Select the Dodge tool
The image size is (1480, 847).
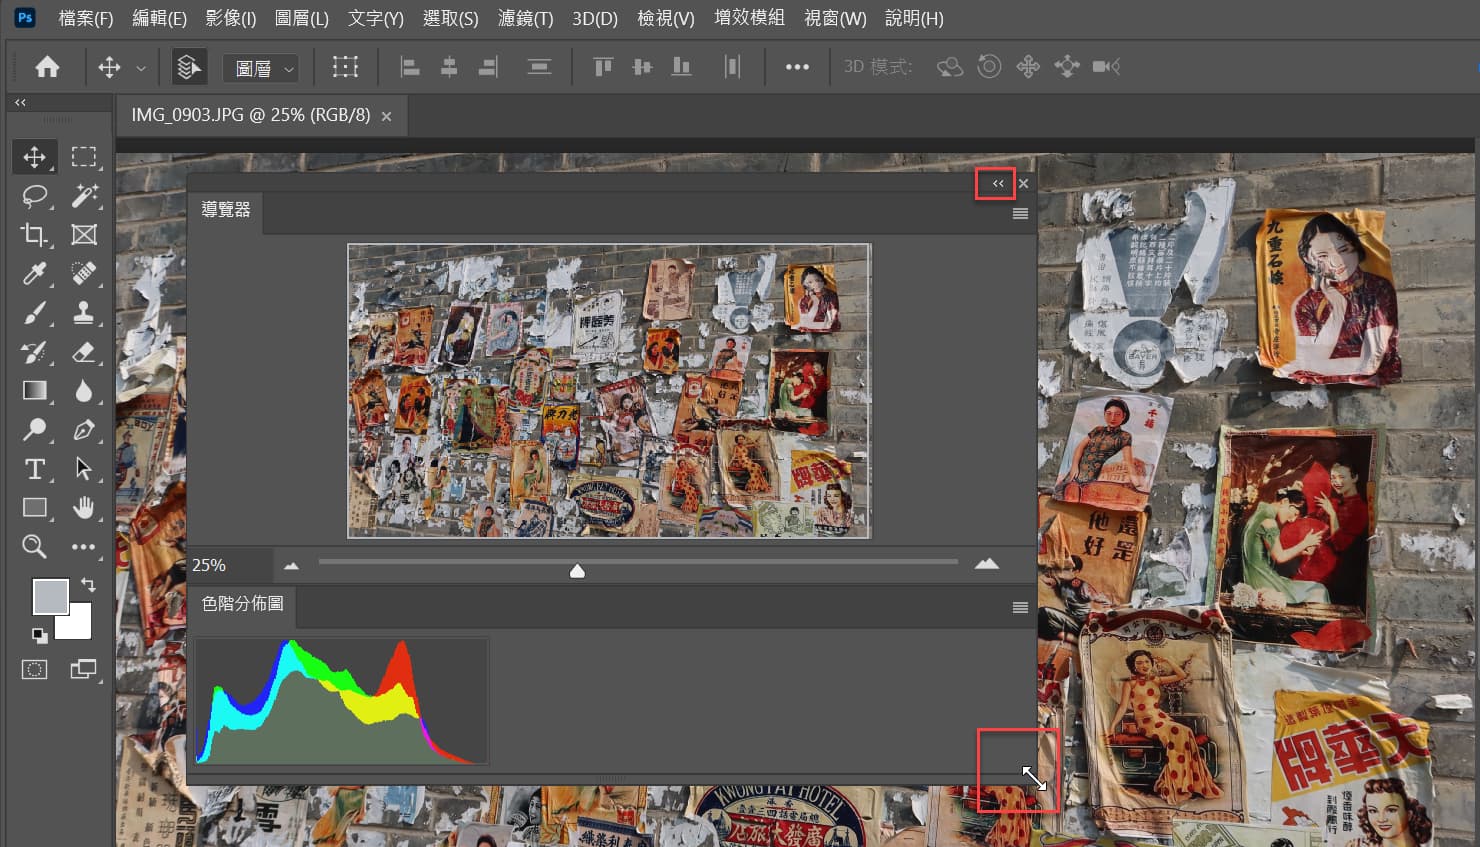(x=34, y=429)
